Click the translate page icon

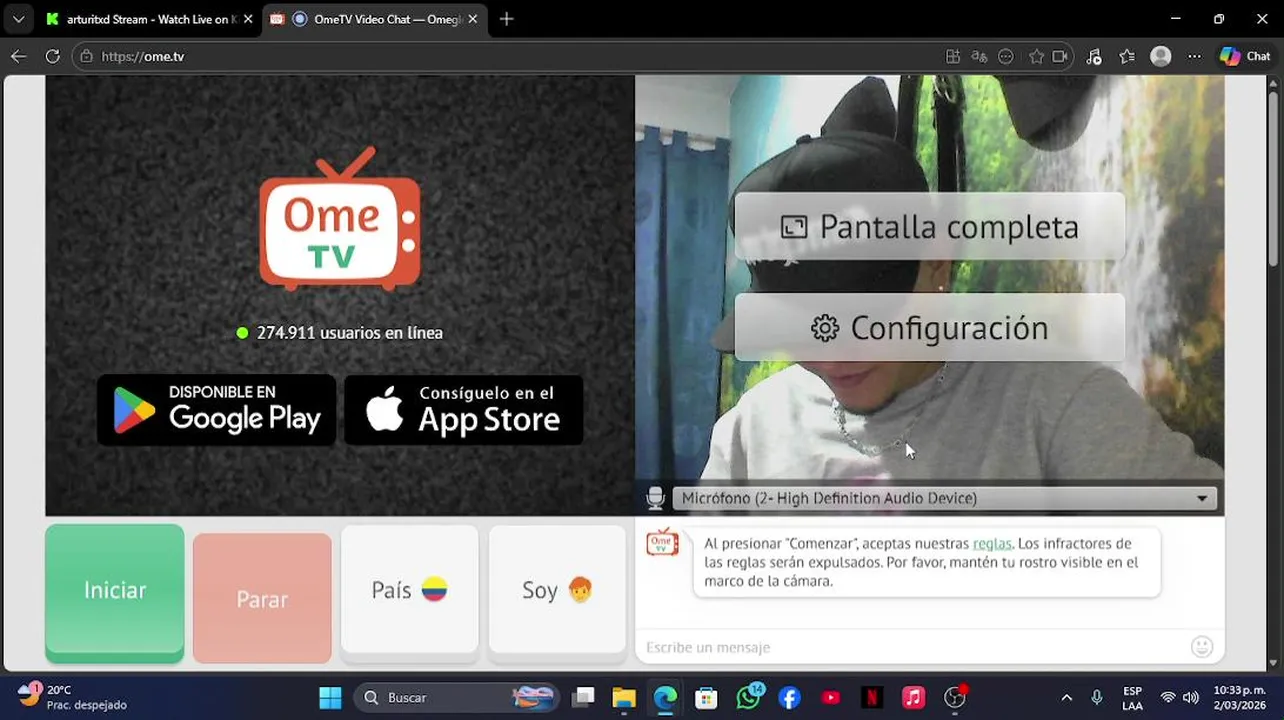coord(979,56)
